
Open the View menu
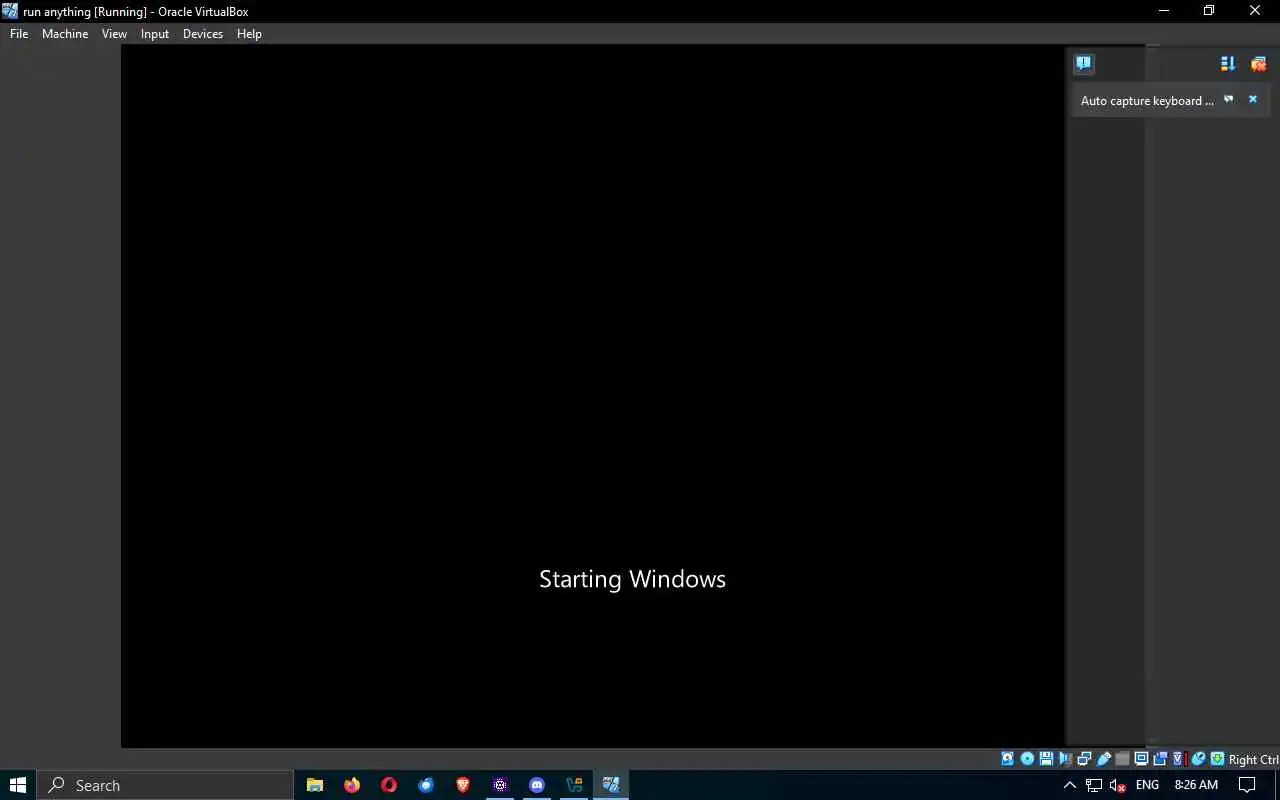(114, 33)
